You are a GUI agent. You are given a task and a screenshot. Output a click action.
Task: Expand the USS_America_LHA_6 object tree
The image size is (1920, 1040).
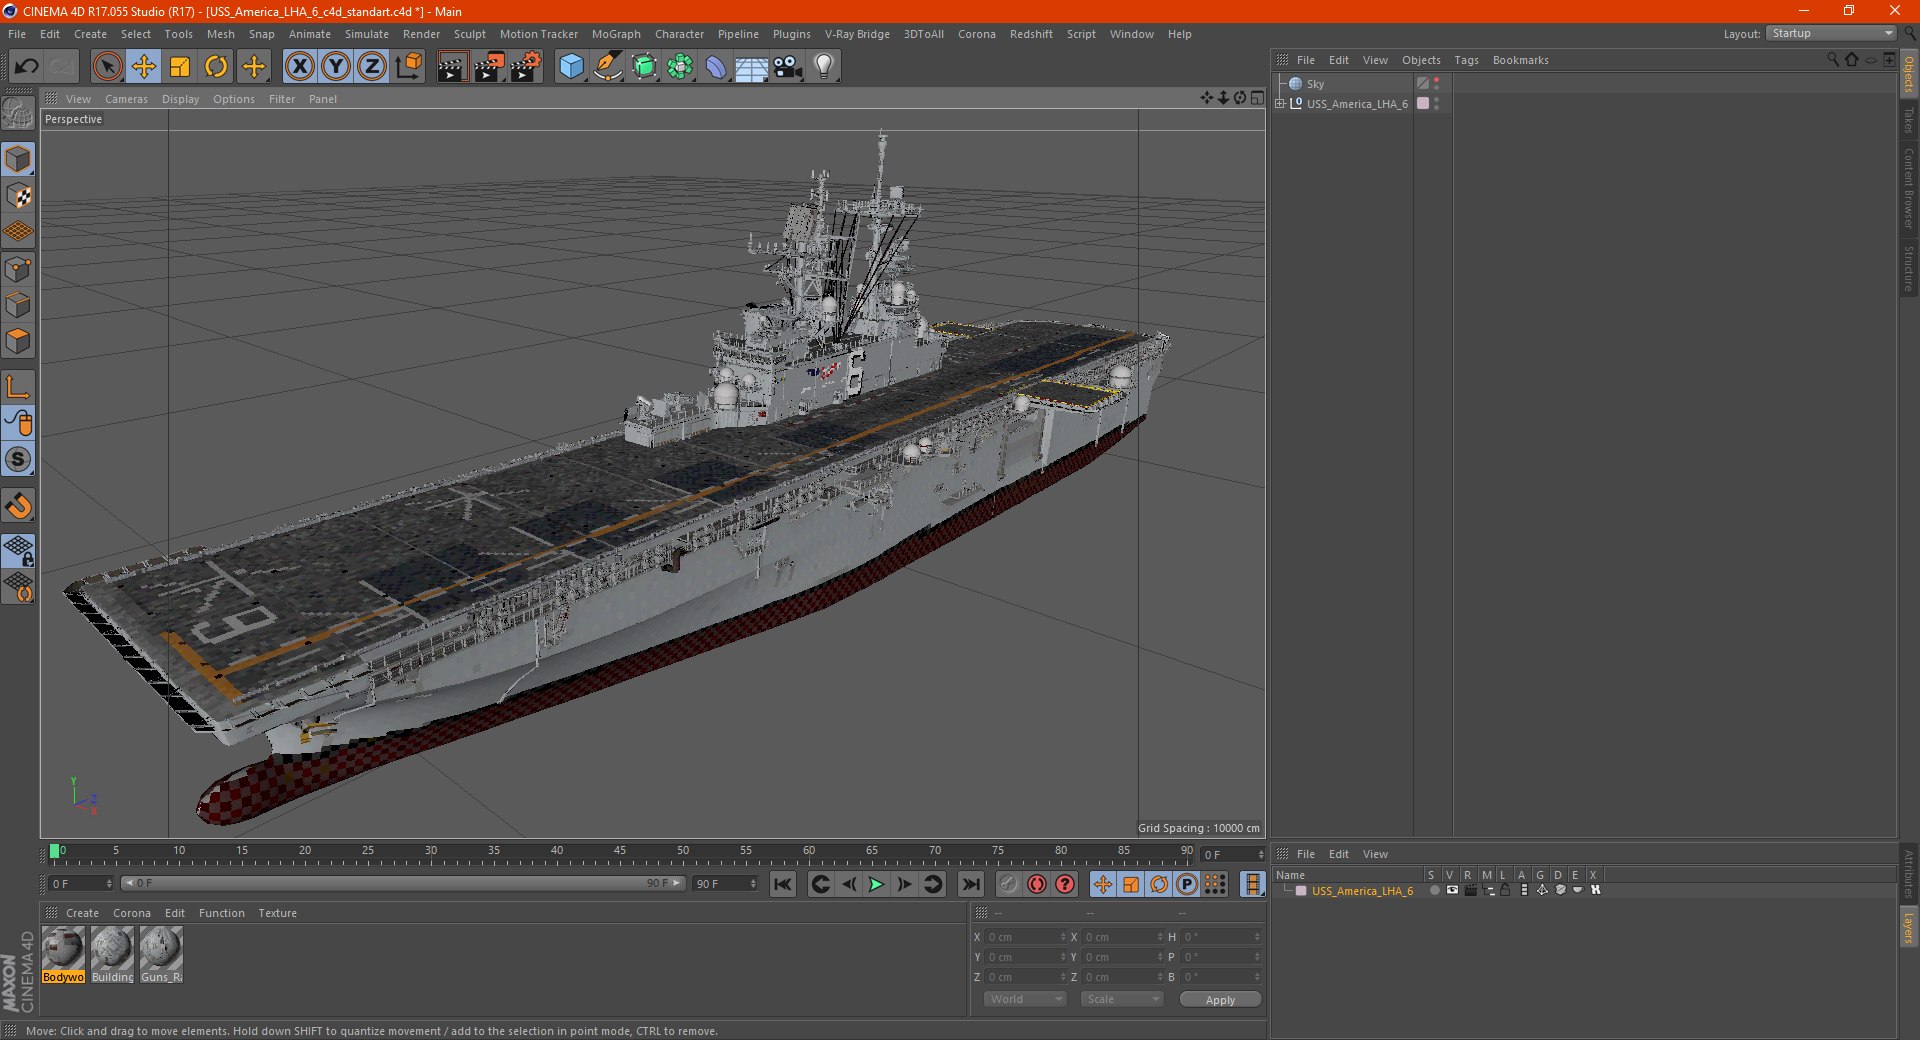coord(1280,104)
